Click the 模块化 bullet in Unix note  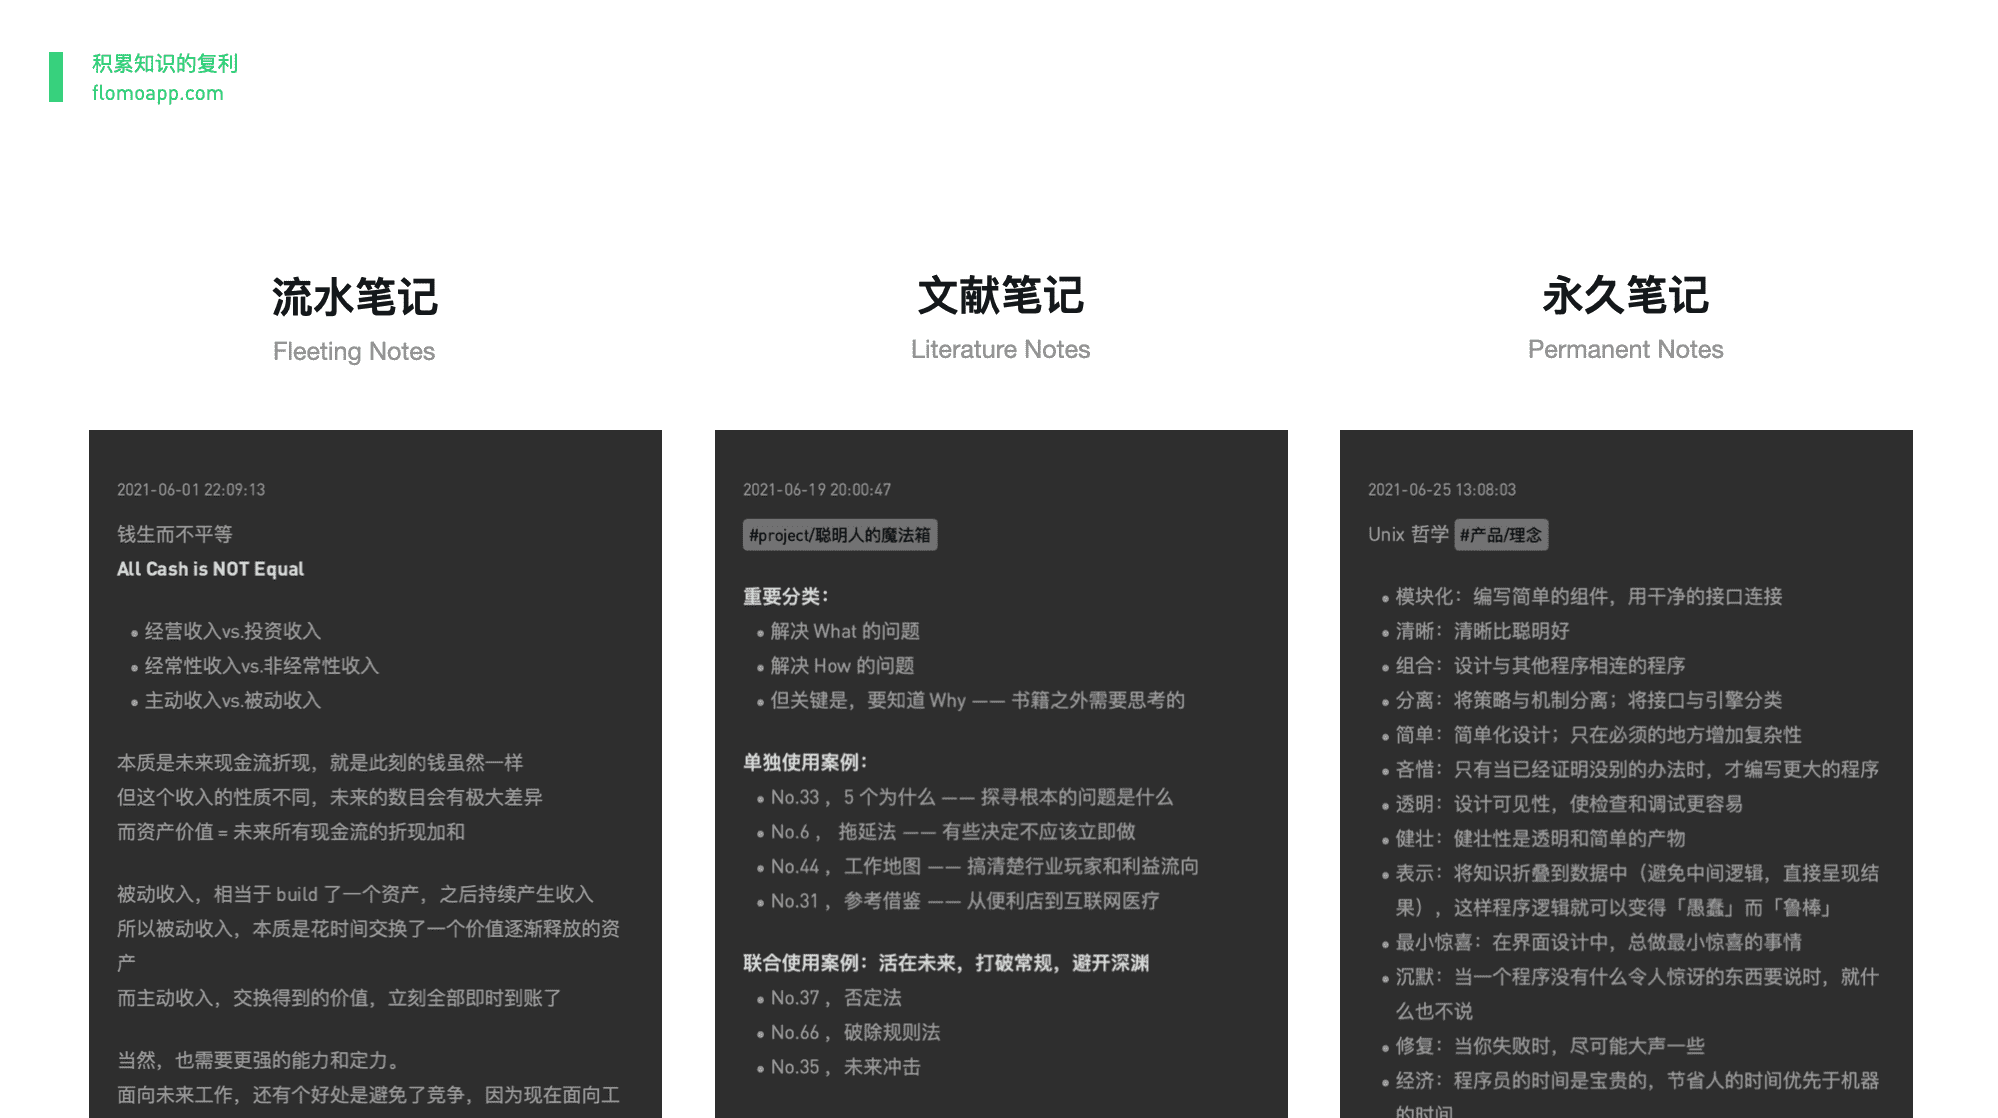(1588, 596)
